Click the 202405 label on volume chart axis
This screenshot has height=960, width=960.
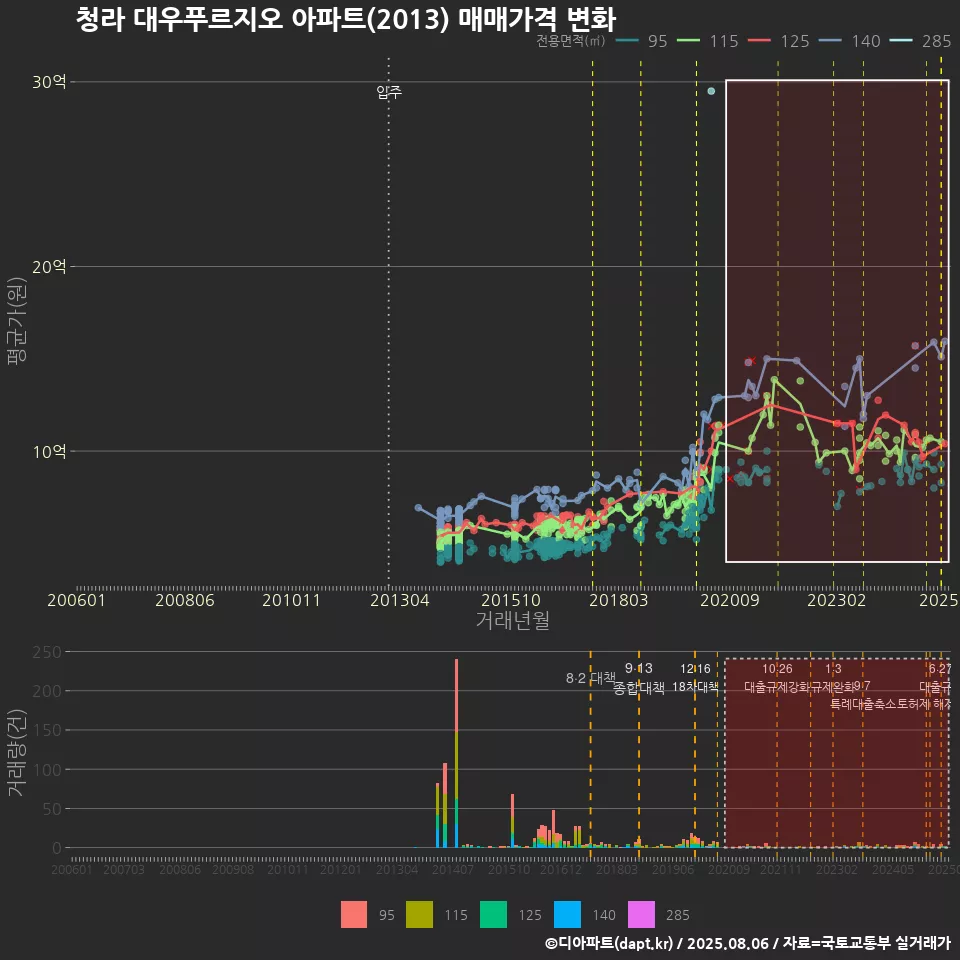[x=893, y=869]
